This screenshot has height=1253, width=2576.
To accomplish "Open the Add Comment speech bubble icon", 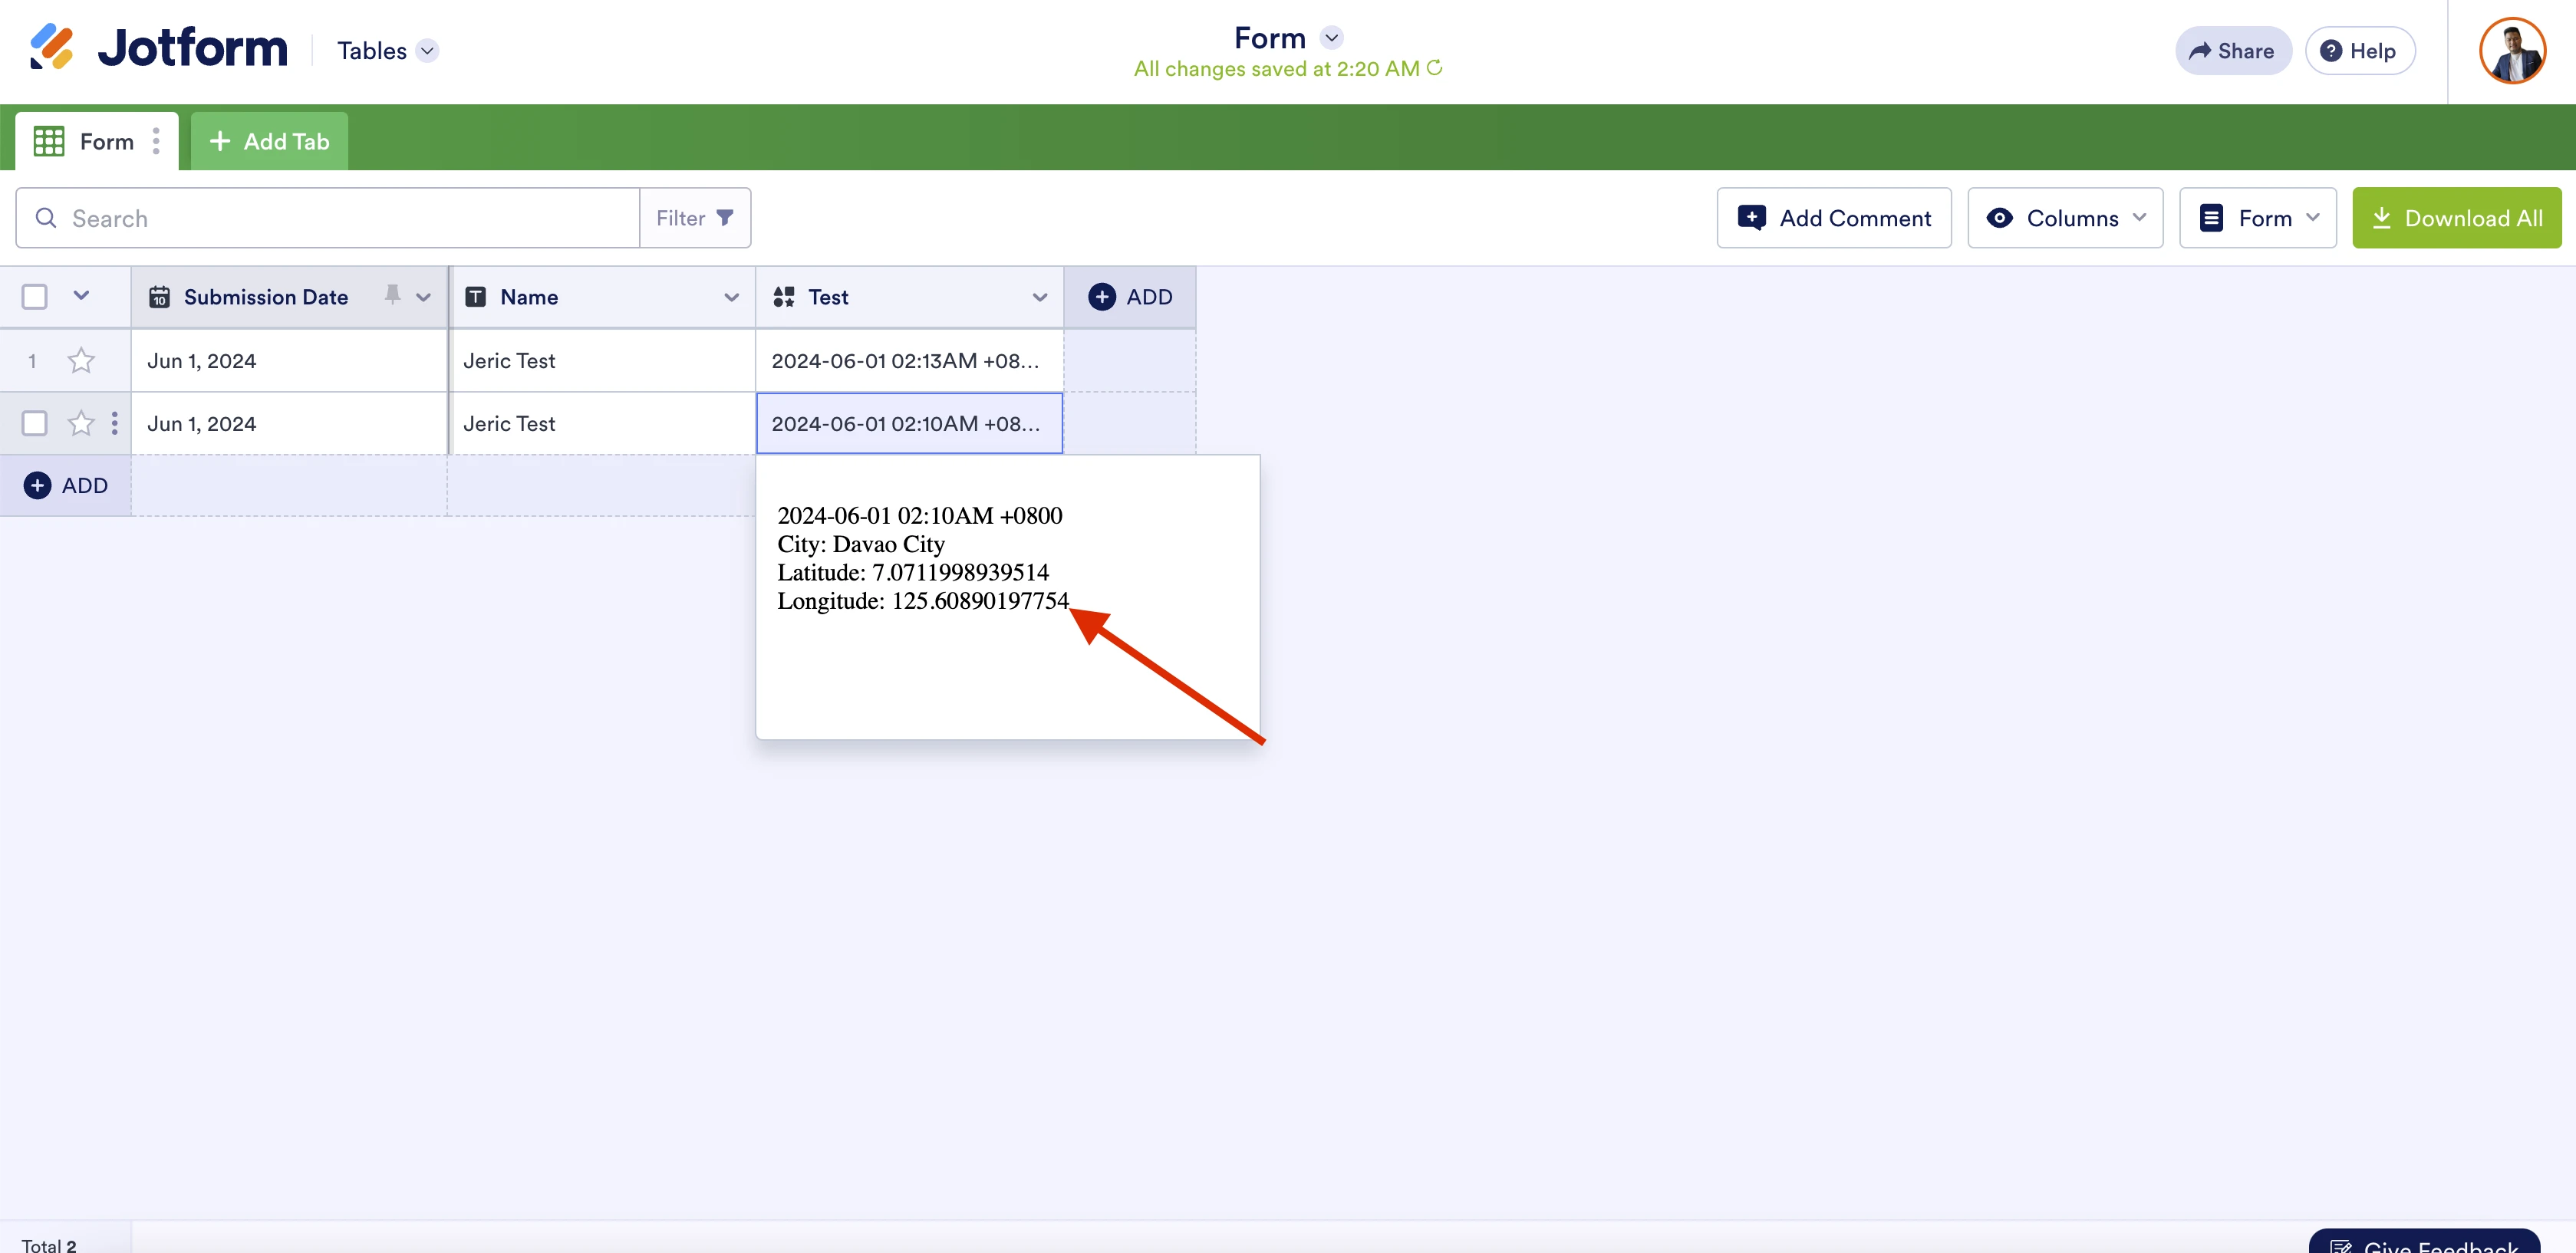I will 1753,217.
